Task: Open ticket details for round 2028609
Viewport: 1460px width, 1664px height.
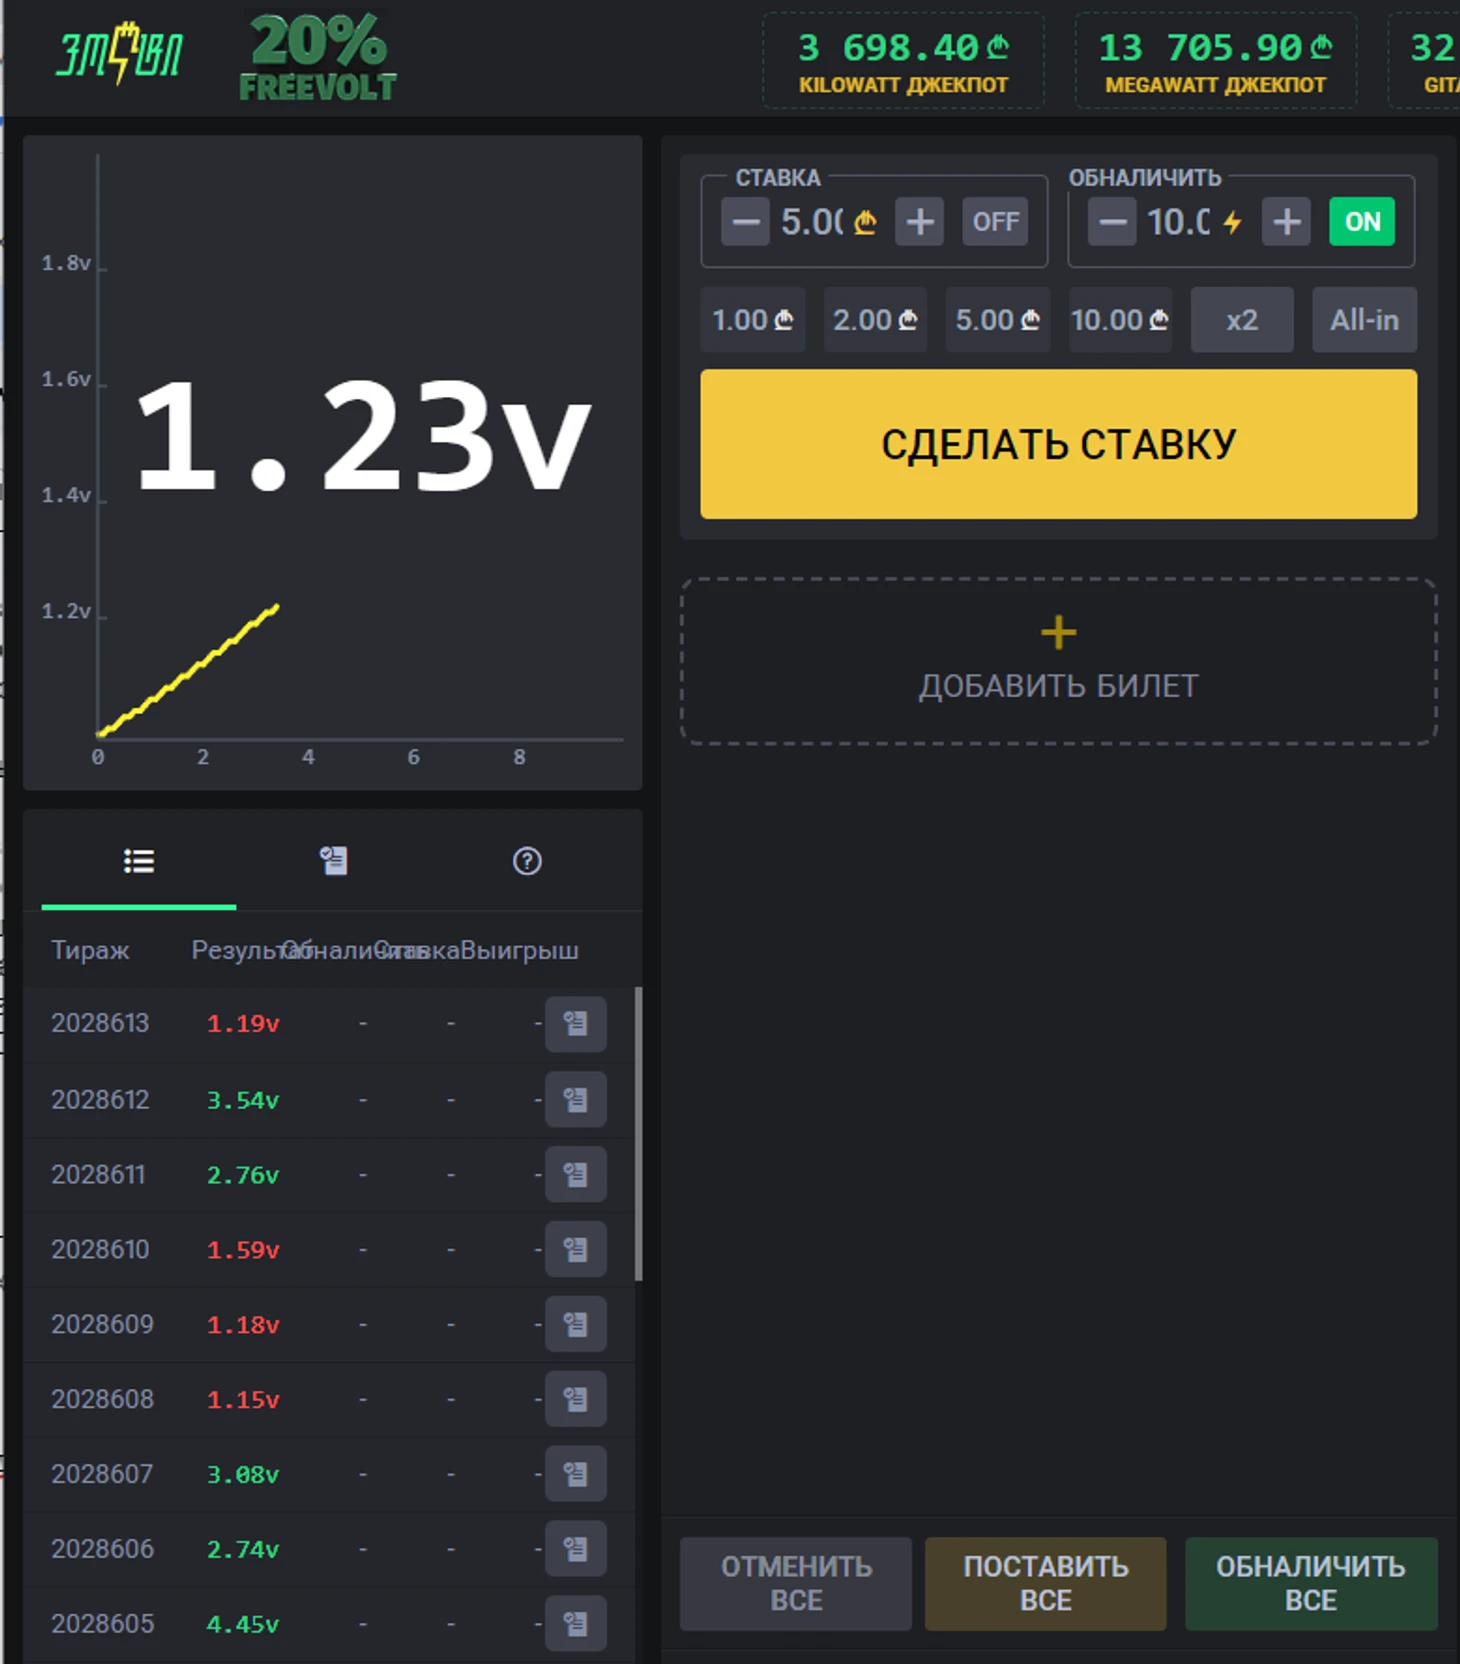Action: [x=575, y=1324]
